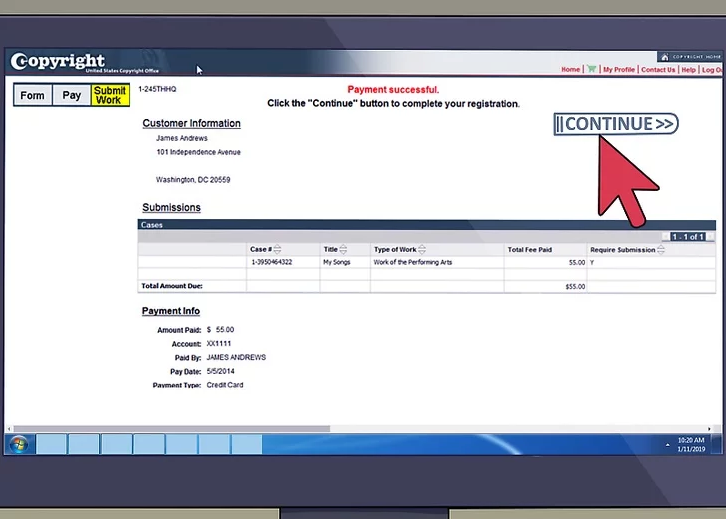Click the Copyright logo at top left
This screenshot has height=519, width=726.
tap(58, 62)
